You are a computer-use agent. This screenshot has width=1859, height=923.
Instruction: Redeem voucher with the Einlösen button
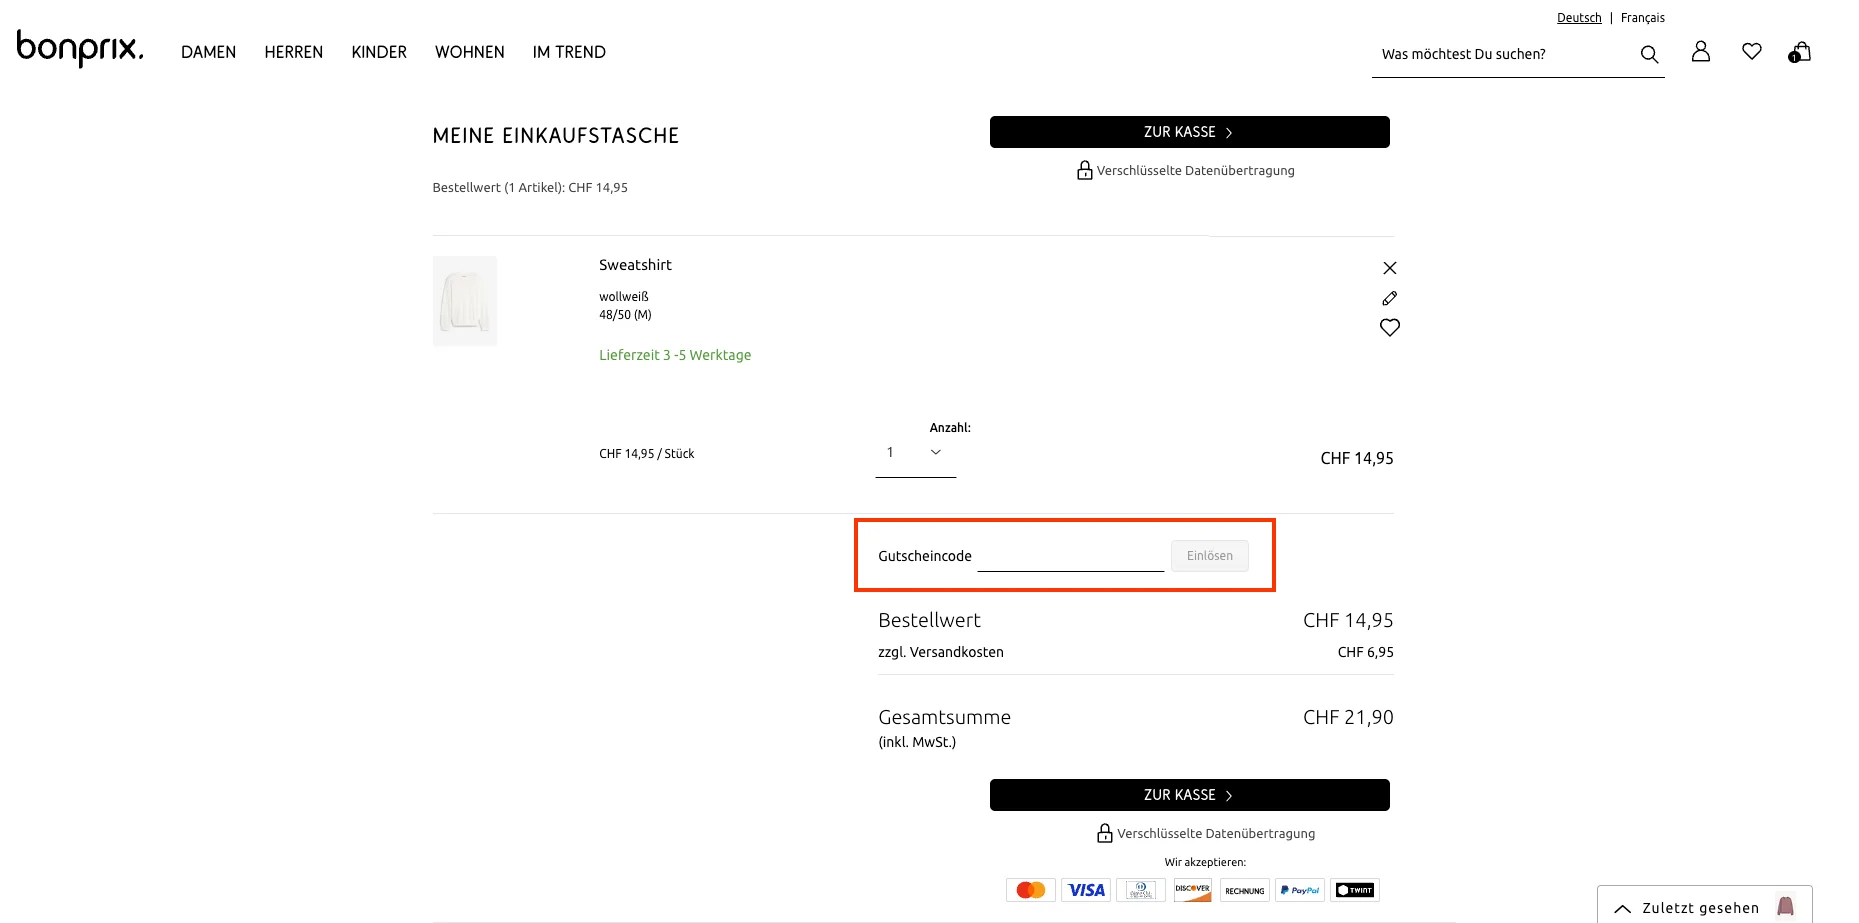click(x=1209, y=555)
